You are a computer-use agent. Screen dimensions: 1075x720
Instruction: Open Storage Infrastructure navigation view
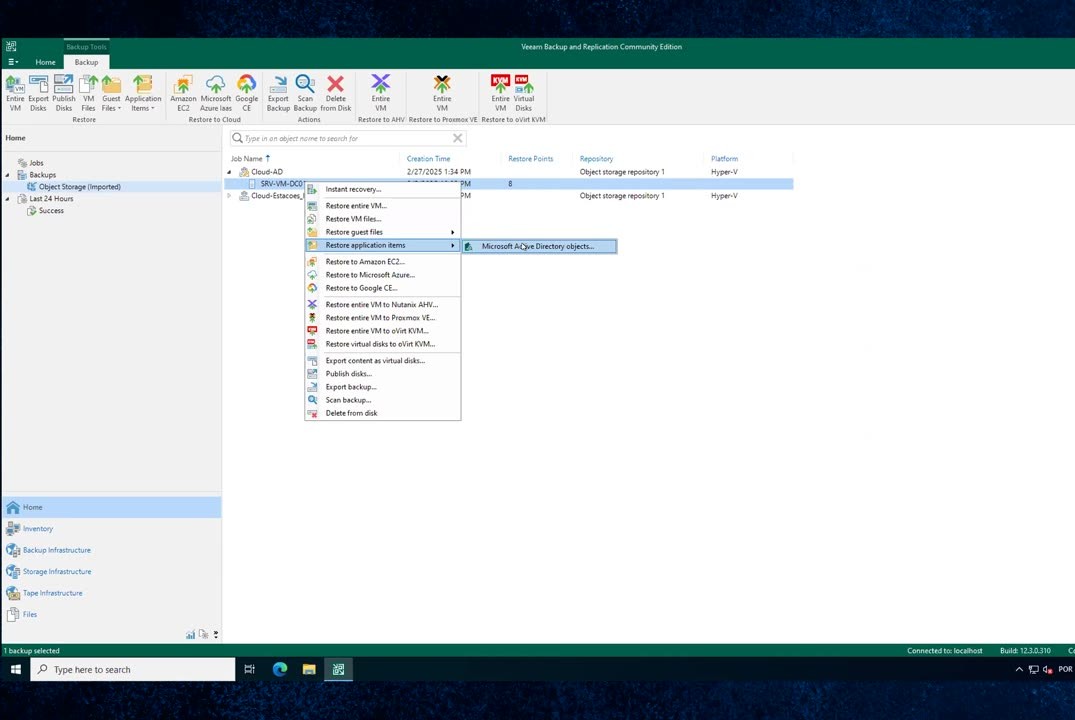[111, 571]
